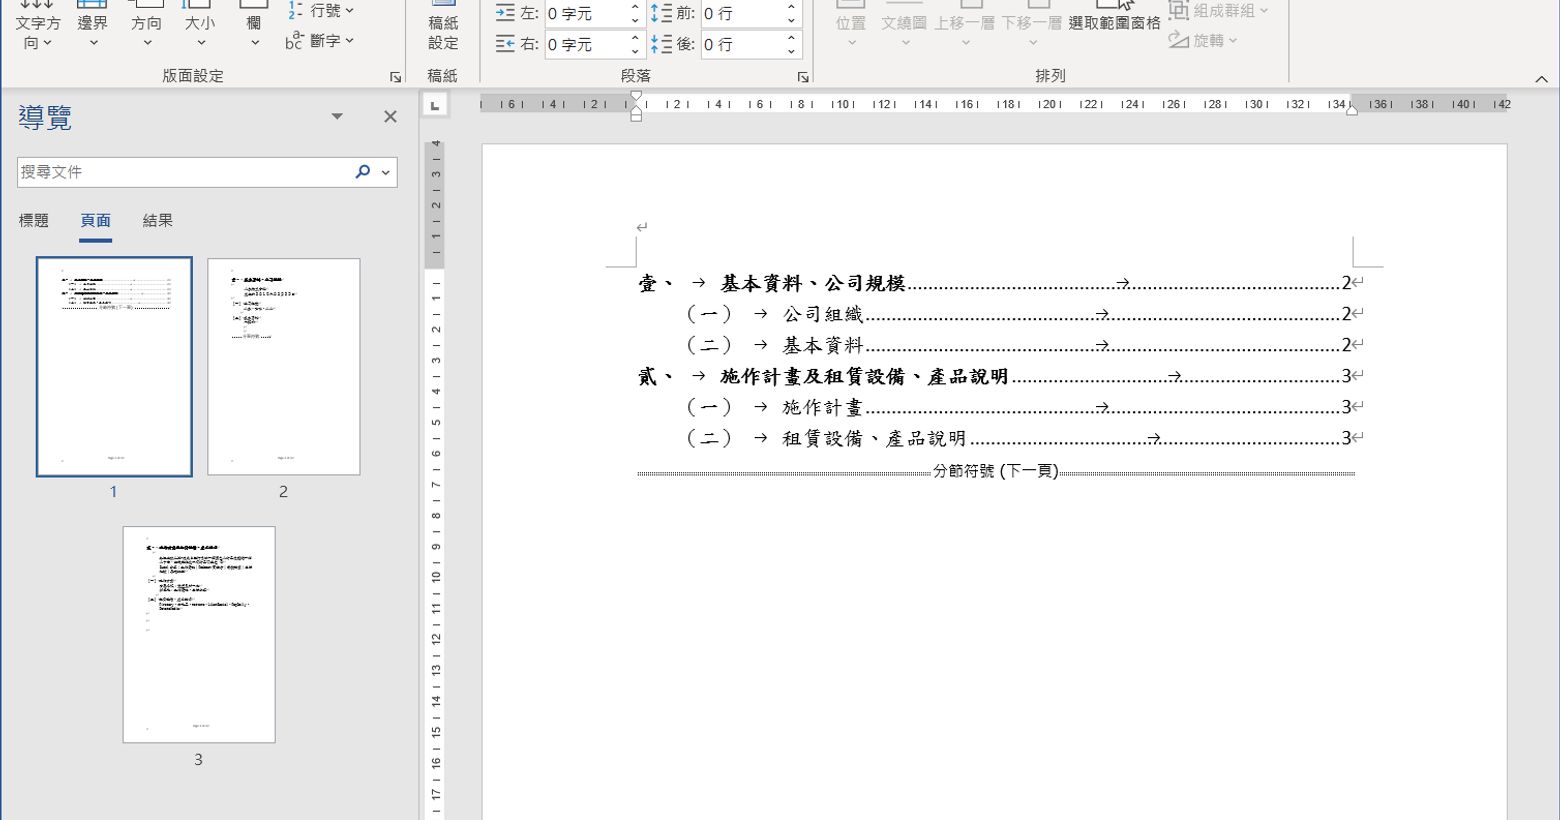Viewport: 1560px width, 820px height.
Task: Select the page 3 thumbnail
Action: tap(199, 635)
